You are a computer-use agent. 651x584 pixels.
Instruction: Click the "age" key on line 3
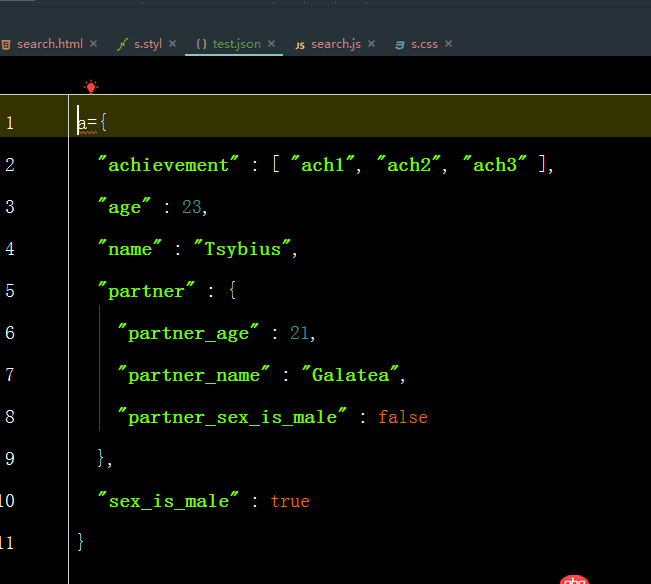coord(124,207)
